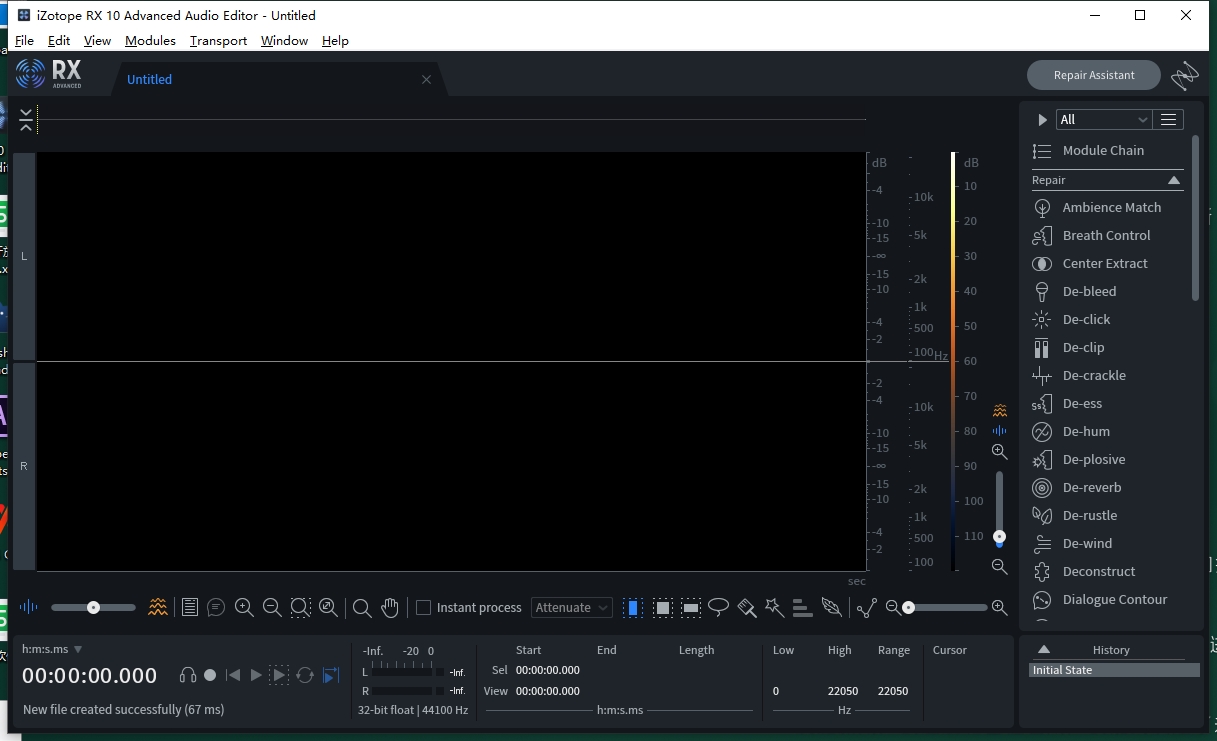Screen dimensions: 1217x741
Task: Zoom to selection in time toolbar
Action: 300,607
